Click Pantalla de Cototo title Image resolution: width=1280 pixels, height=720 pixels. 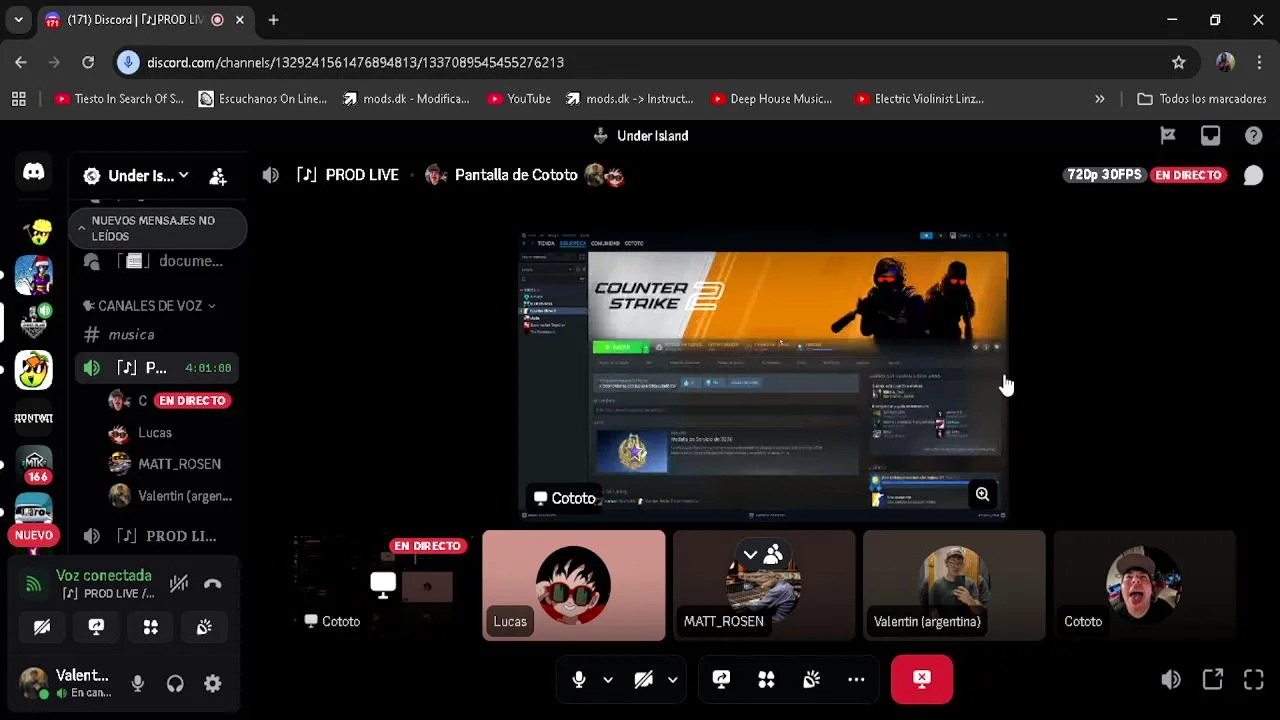coord(516,175)
